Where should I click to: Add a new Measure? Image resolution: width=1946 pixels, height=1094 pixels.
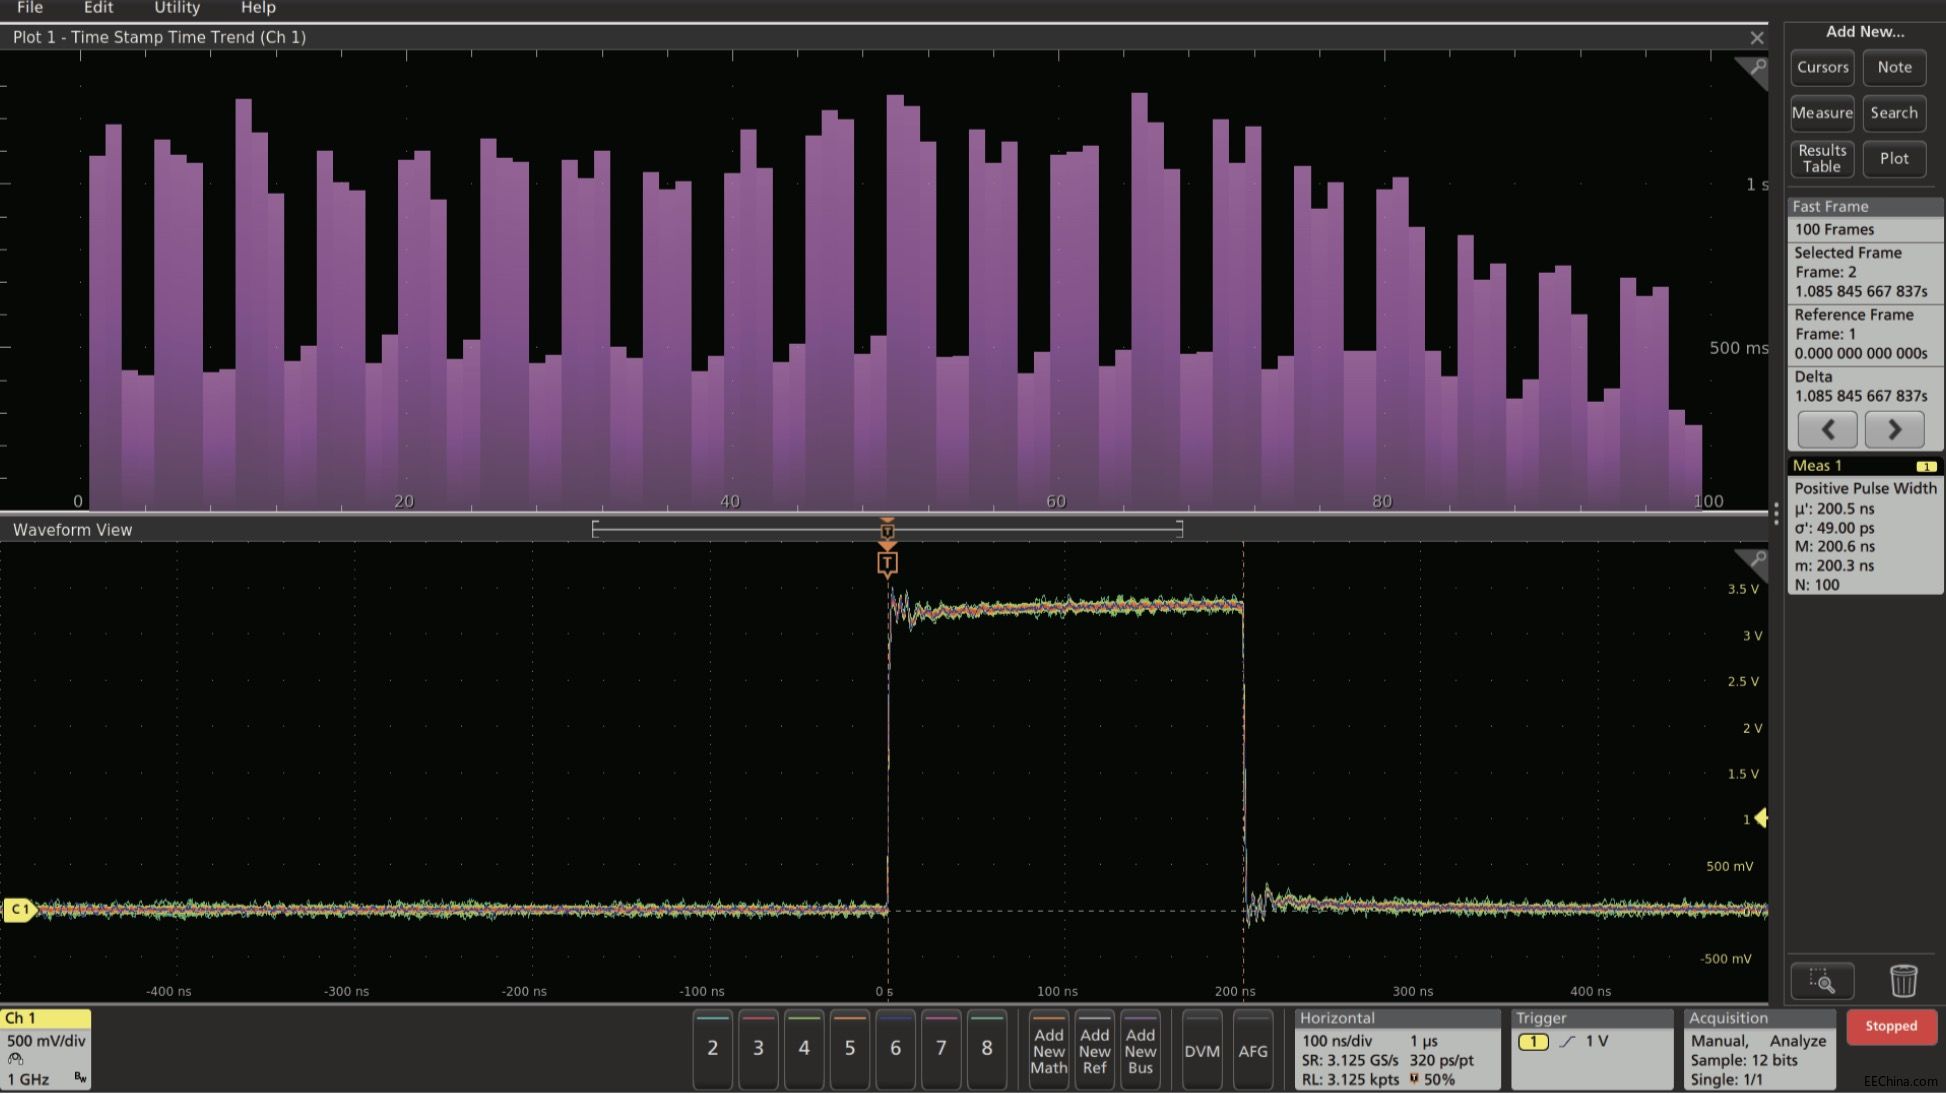[x=1822, y=113]
